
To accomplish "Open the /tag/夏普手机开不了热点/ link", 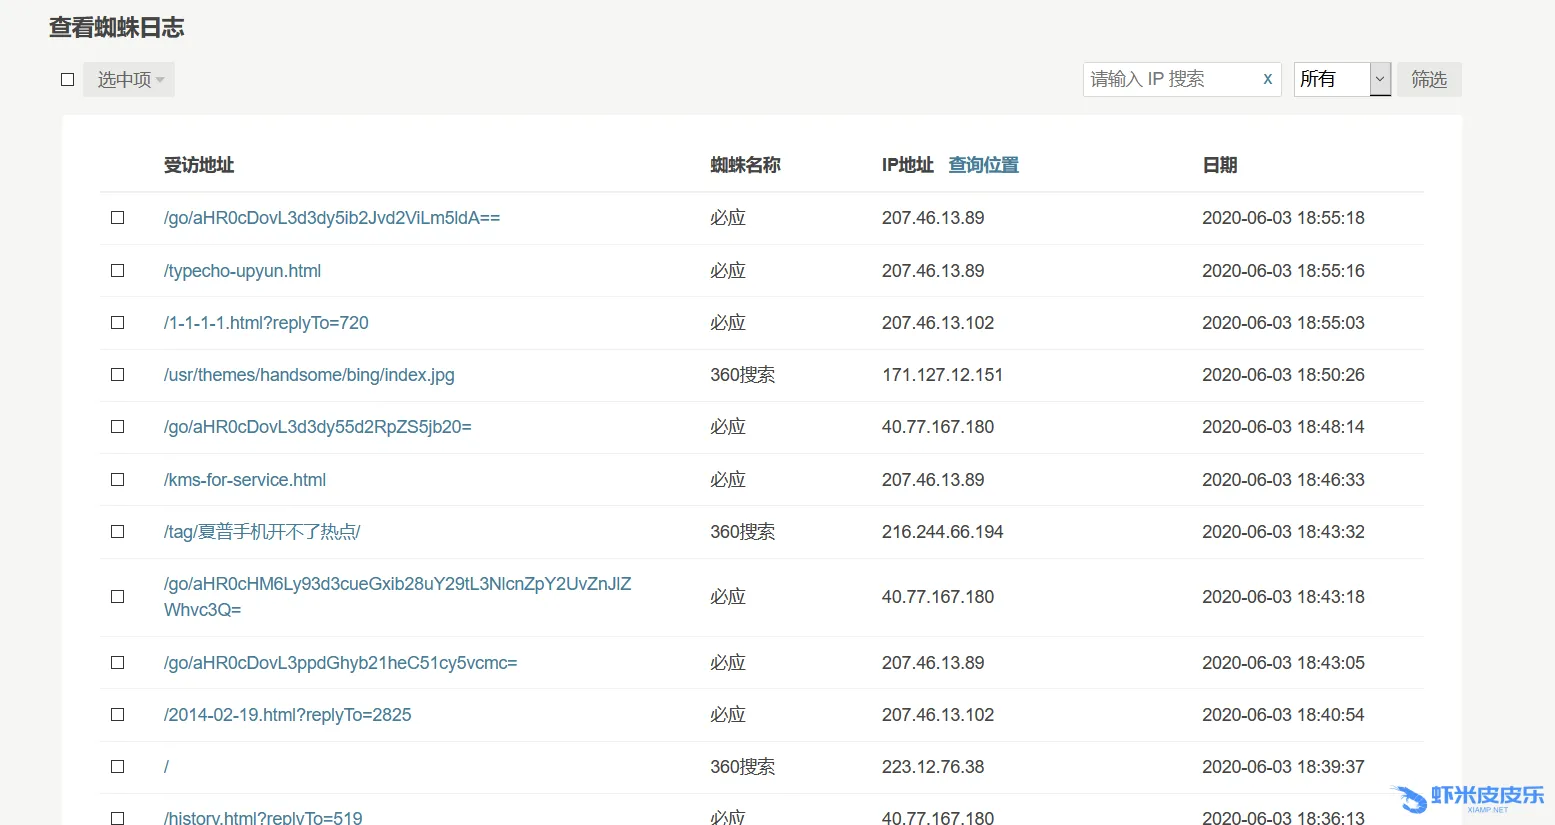I will click(x=262, y=532).
